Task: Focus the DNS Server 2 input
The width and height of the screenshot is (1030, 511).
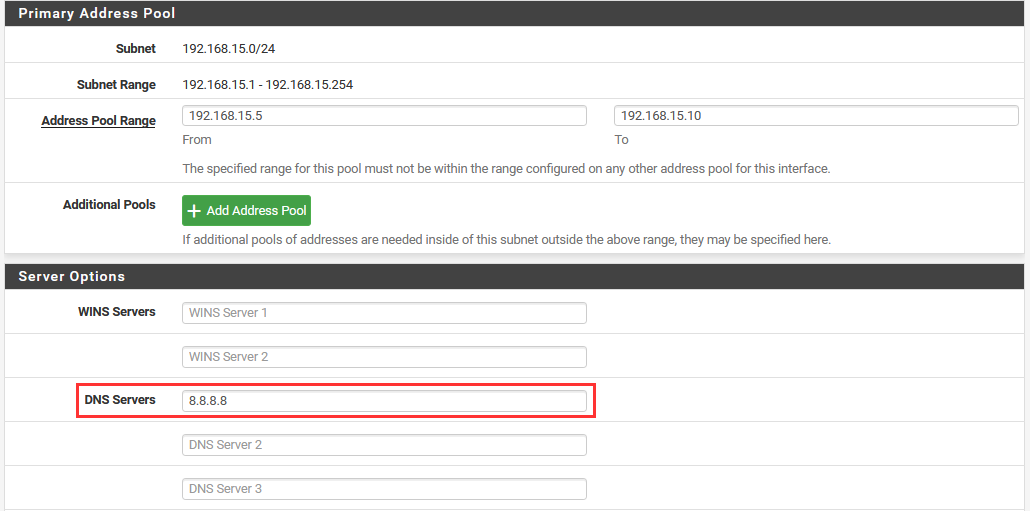Action: [x=384, y=445]
